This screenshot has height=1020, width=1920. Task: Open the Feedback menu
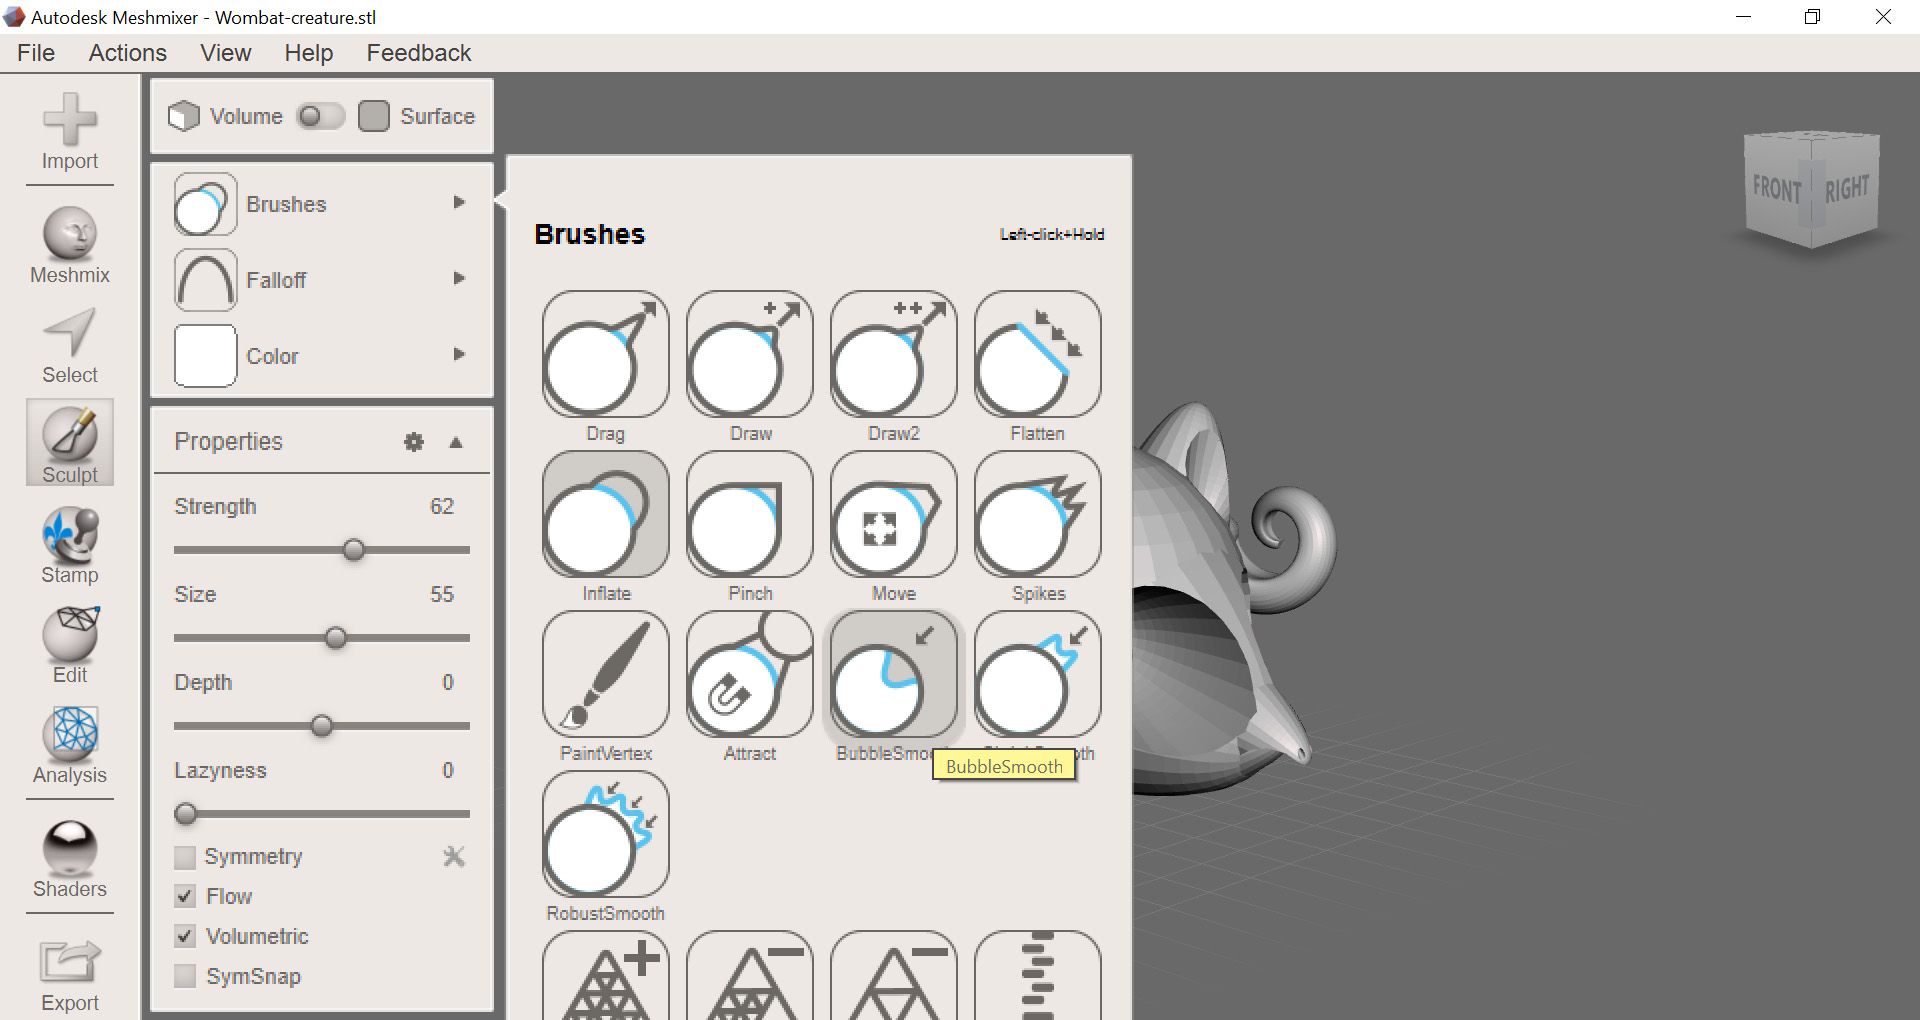pos(418,52)
